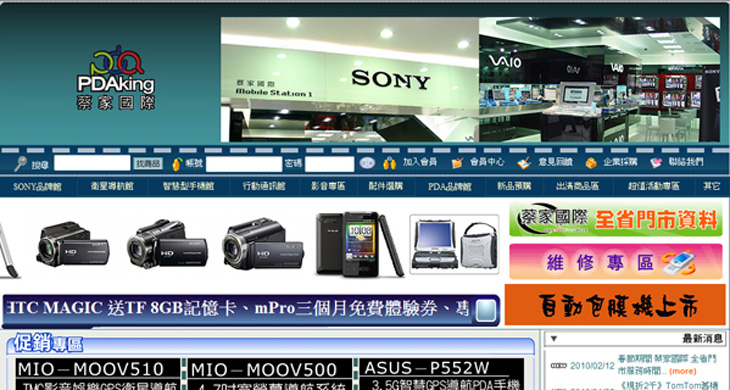
Task: Click the square button on HTC MAGIC banner
Action: (486, 311)
